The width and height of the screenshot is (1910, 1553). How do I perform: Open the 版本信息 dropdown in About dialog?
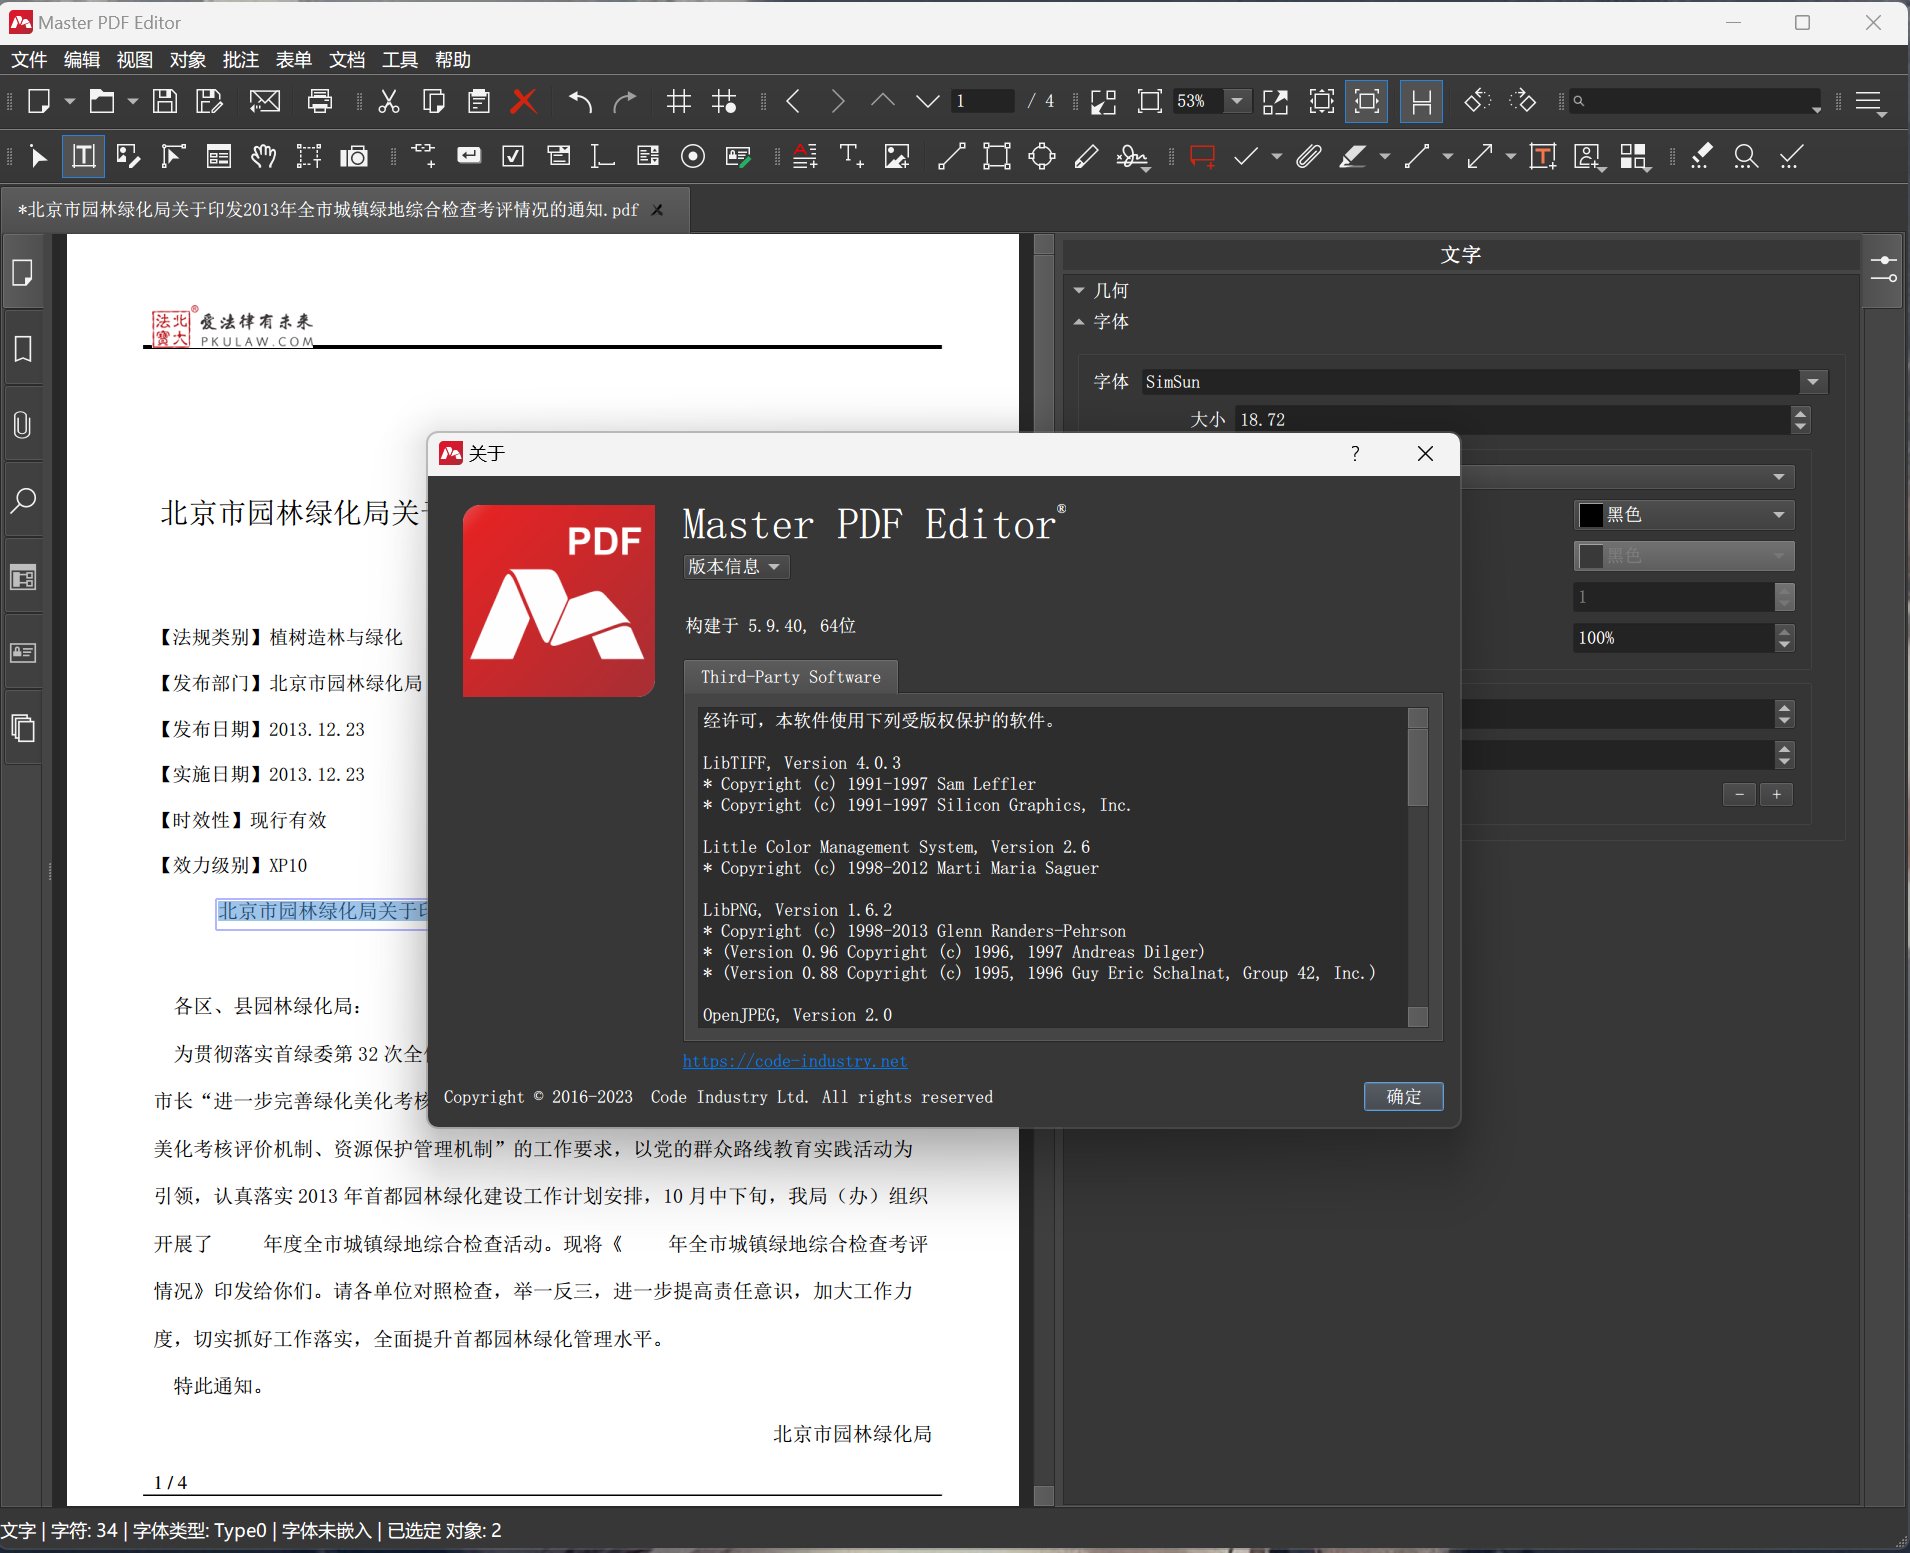(736, 567)
